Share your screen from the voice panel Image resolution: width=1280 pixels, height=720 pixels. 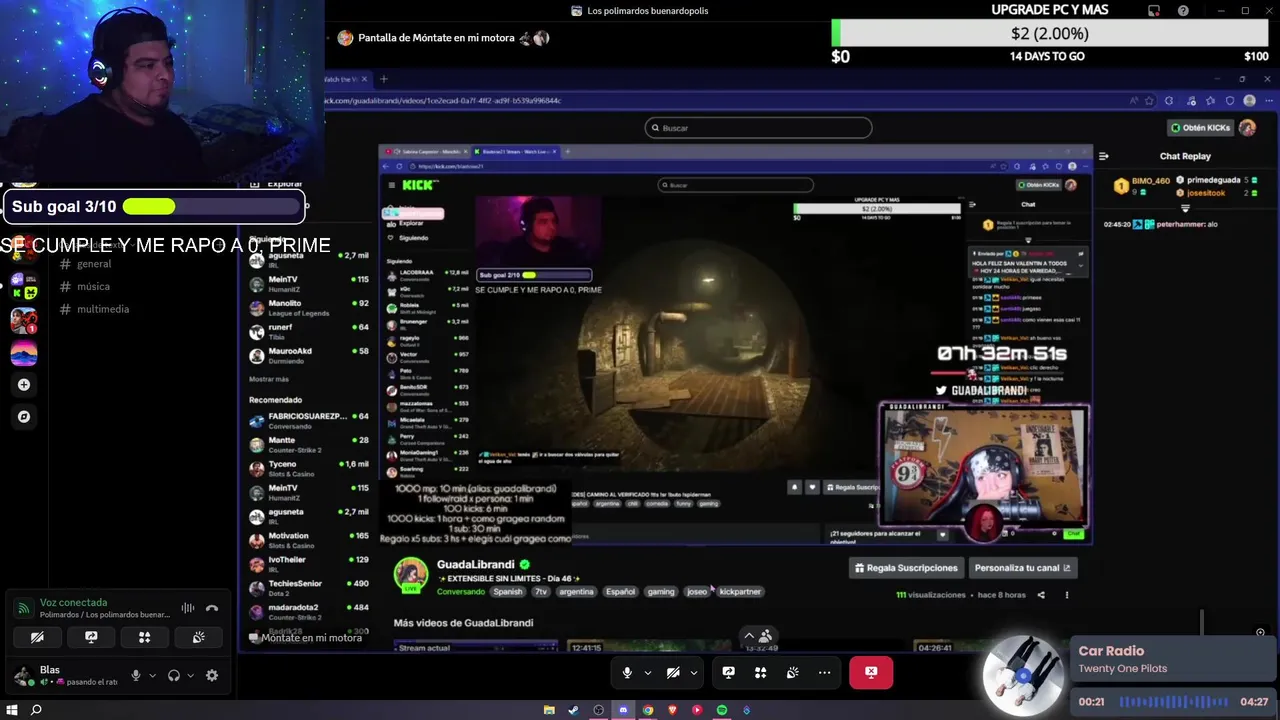pos(91,637)
